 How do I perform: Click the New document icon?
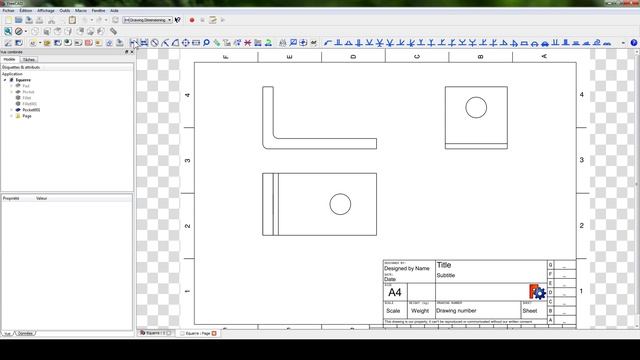(9, 20)
